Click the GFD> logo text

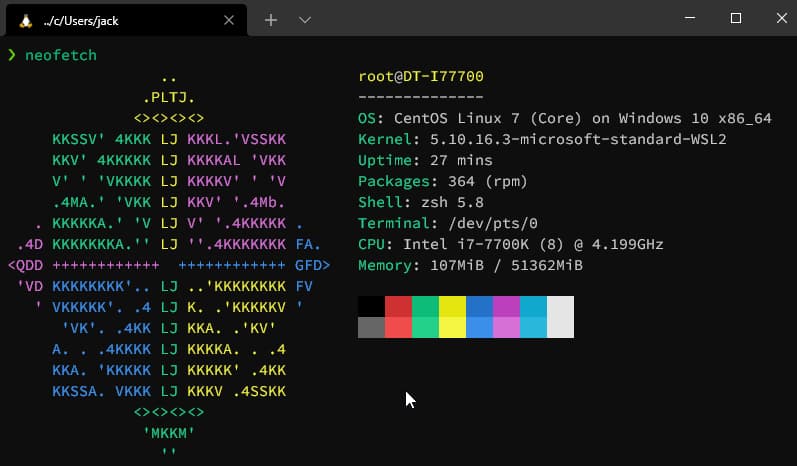pyautogui.click(x=313, y=265)
